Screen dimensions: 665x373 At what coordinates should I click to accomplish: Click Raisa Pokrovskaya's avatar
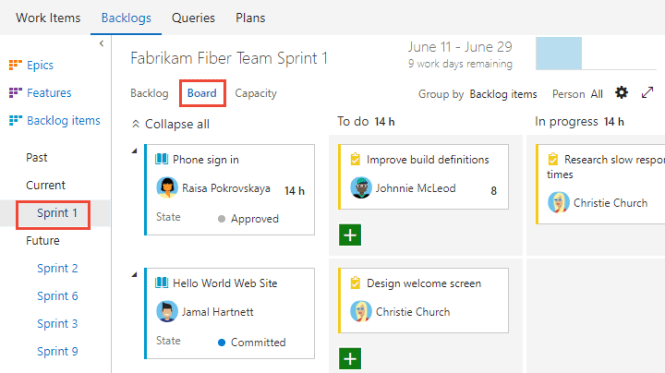coord(167,188)
